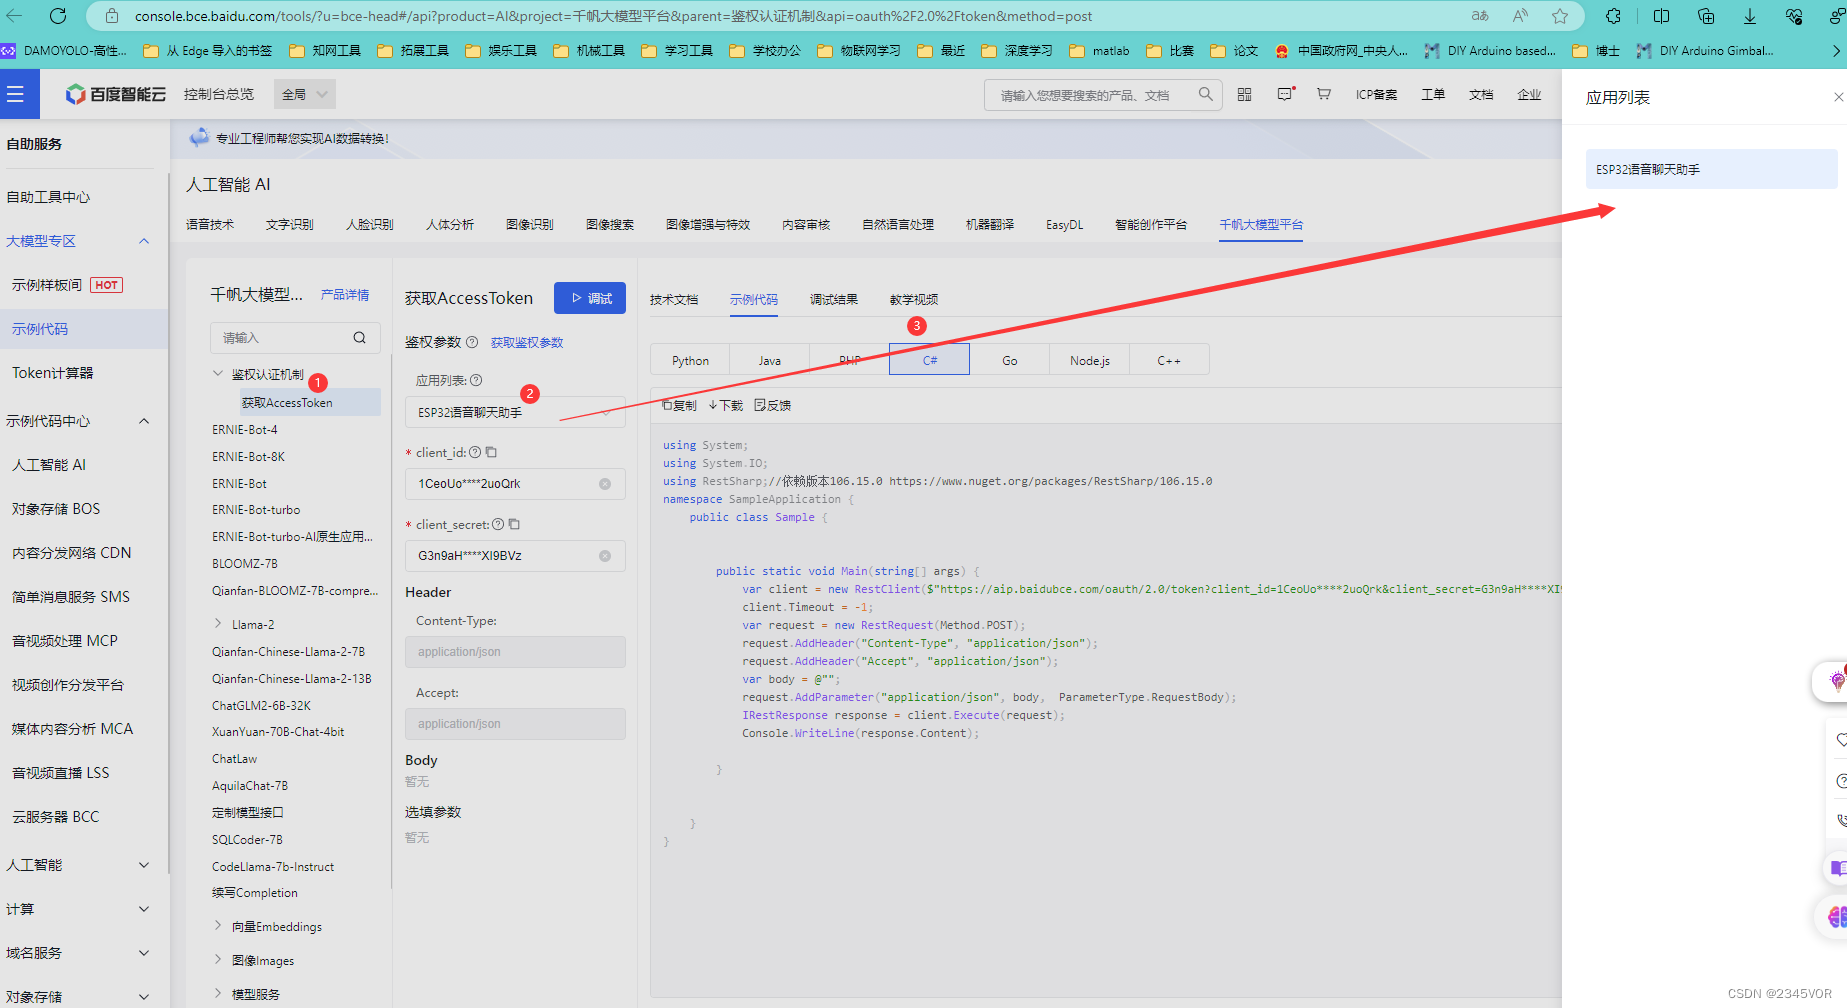The height and width of the screenshot is (1008, 1847).
Task: Select the Java language tab
Action: click(770, 360)
